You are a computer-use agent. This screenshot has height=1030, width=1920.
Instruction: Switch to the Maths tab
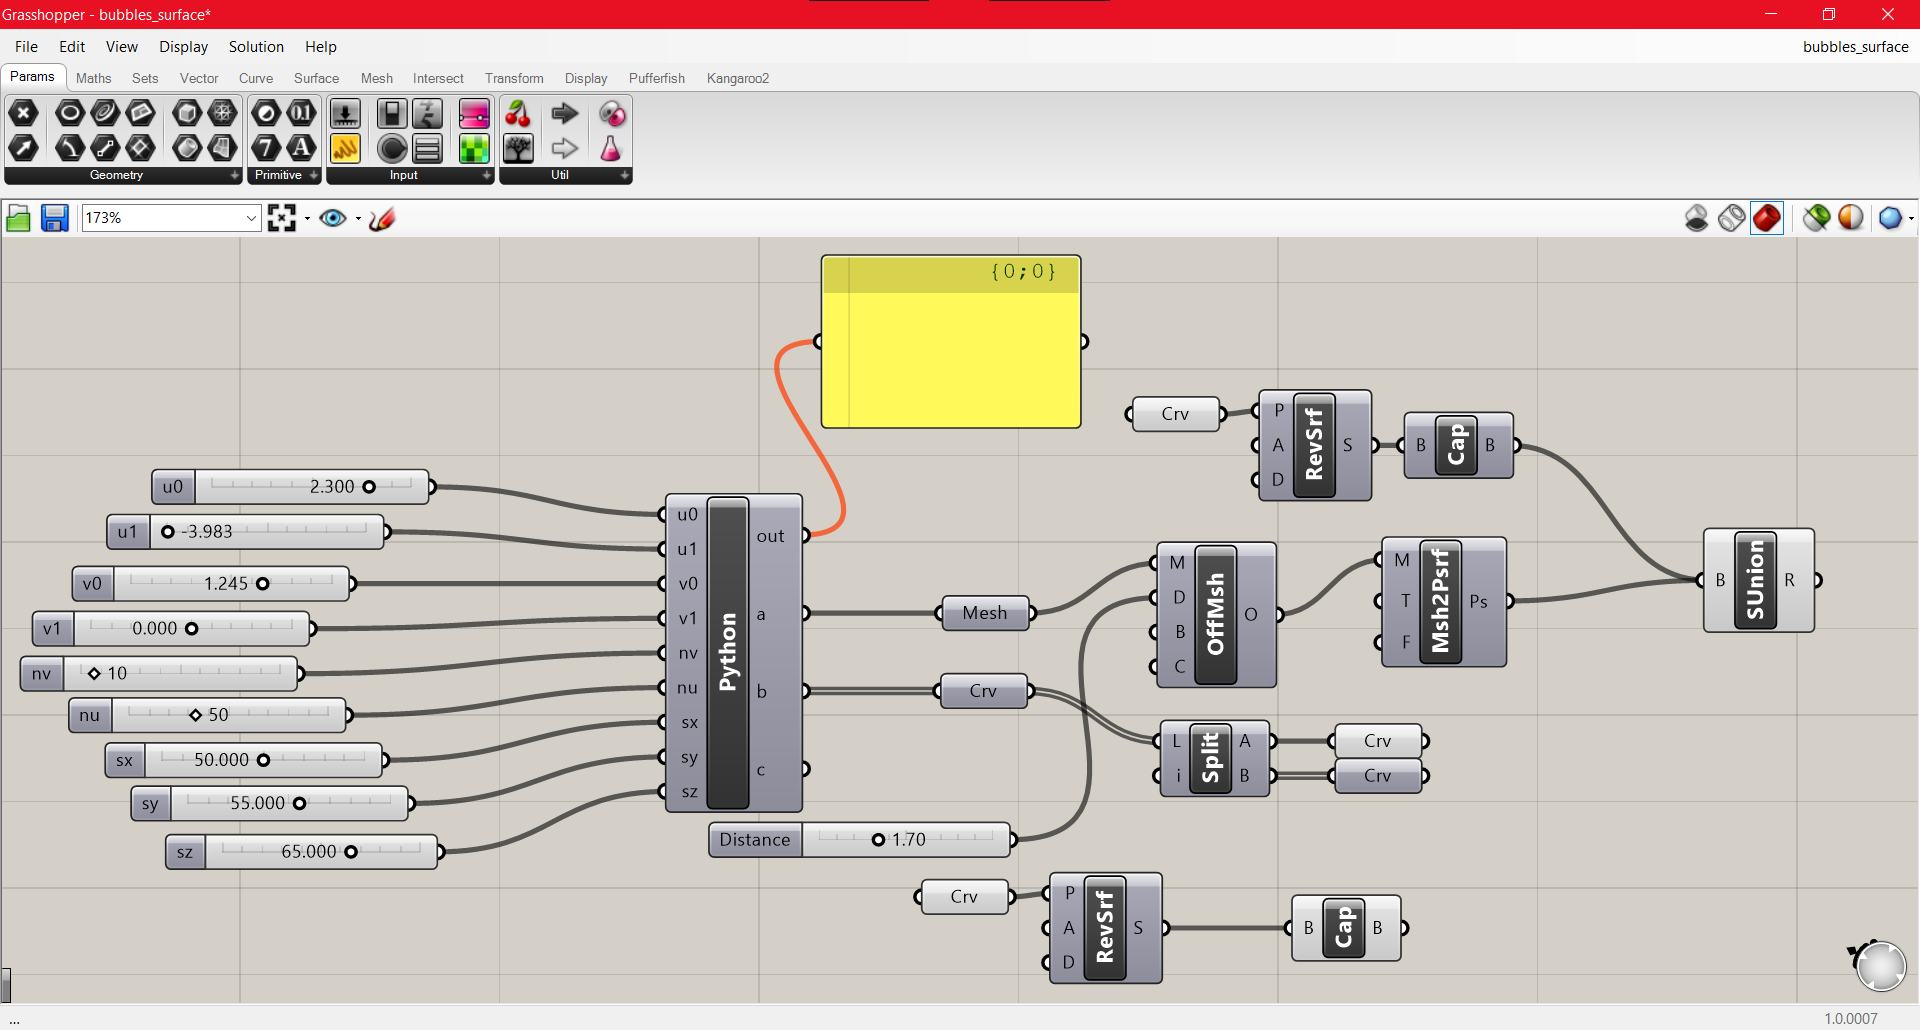tap(94, 78)
